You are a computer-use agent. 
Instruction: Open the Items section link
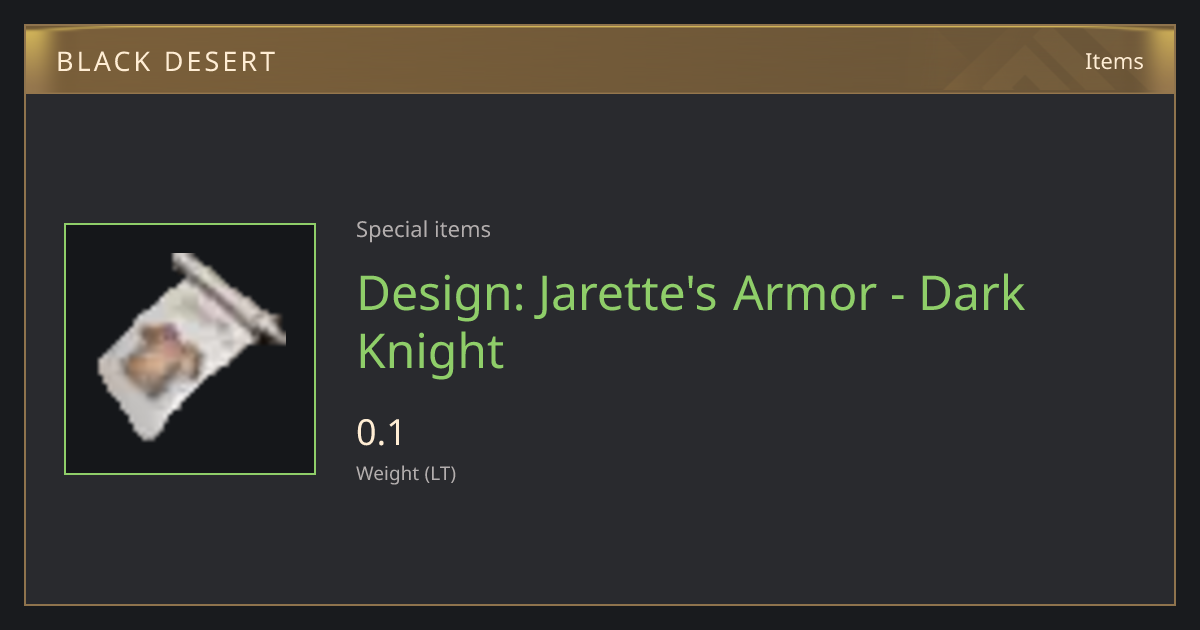(1114, 61)
